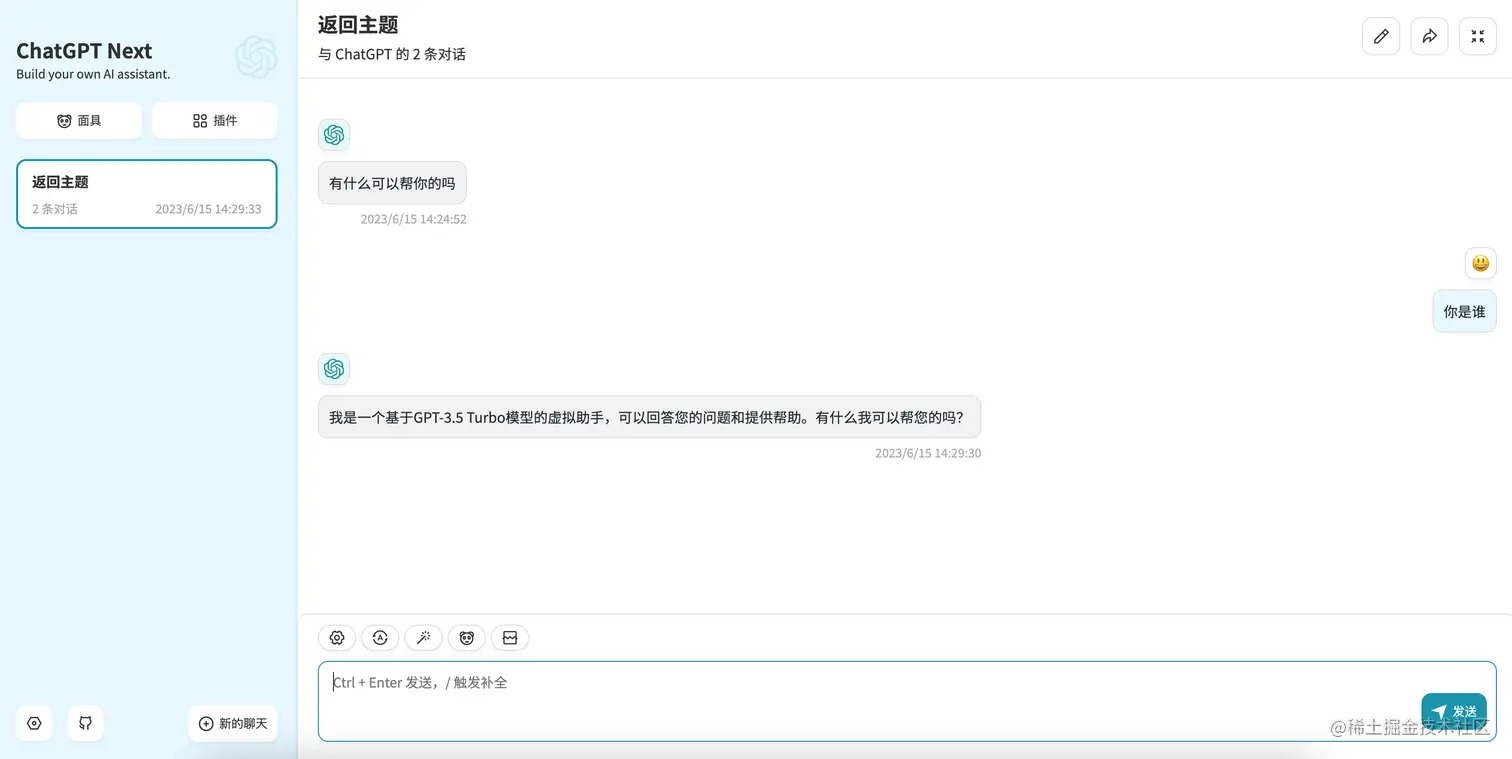Click the 你是谁 user message bubble

(x=1464, y=311)
